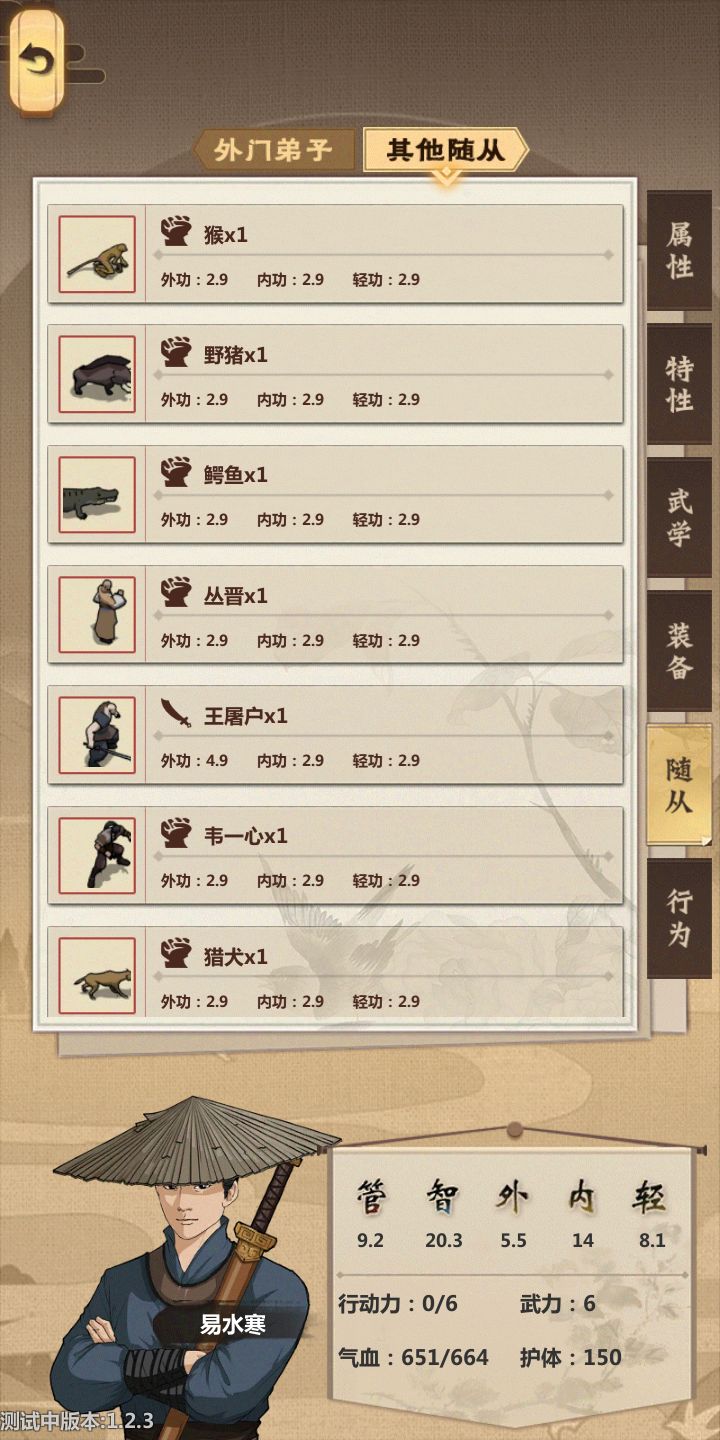Select the hunting dog portrait icon
Image resolution: width=720 pixels, height=1440 pixels.
(97, 975)
